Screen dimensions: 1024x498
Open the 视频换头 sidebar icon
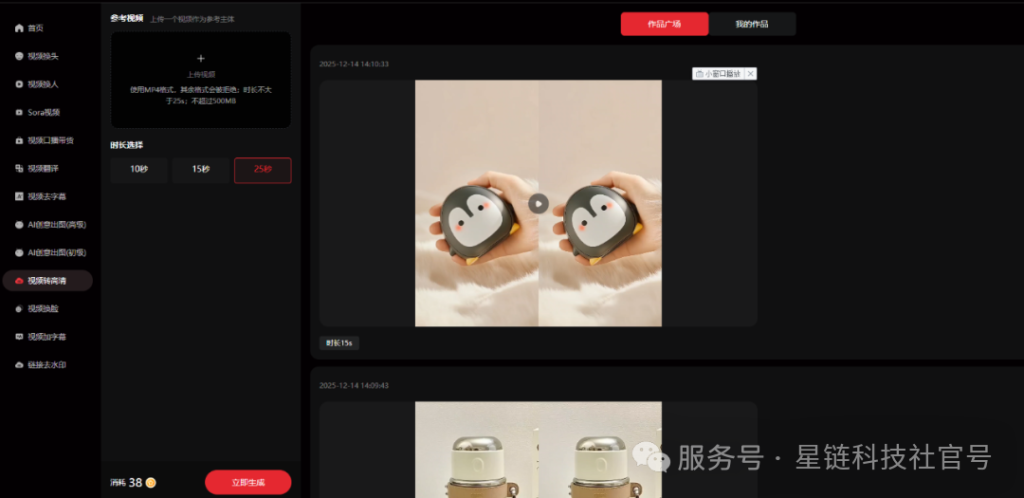pos(19,56)
